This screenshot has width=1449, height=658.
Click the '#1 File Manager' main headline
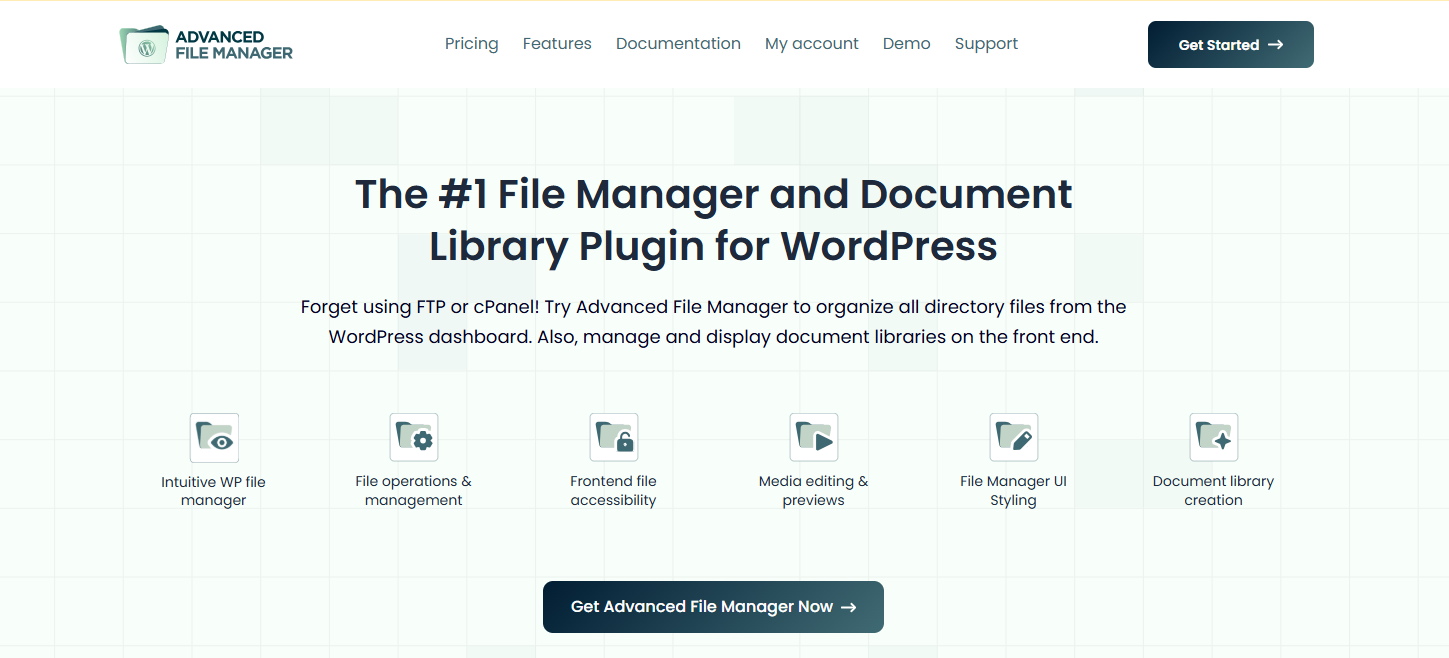pos(714,220)
